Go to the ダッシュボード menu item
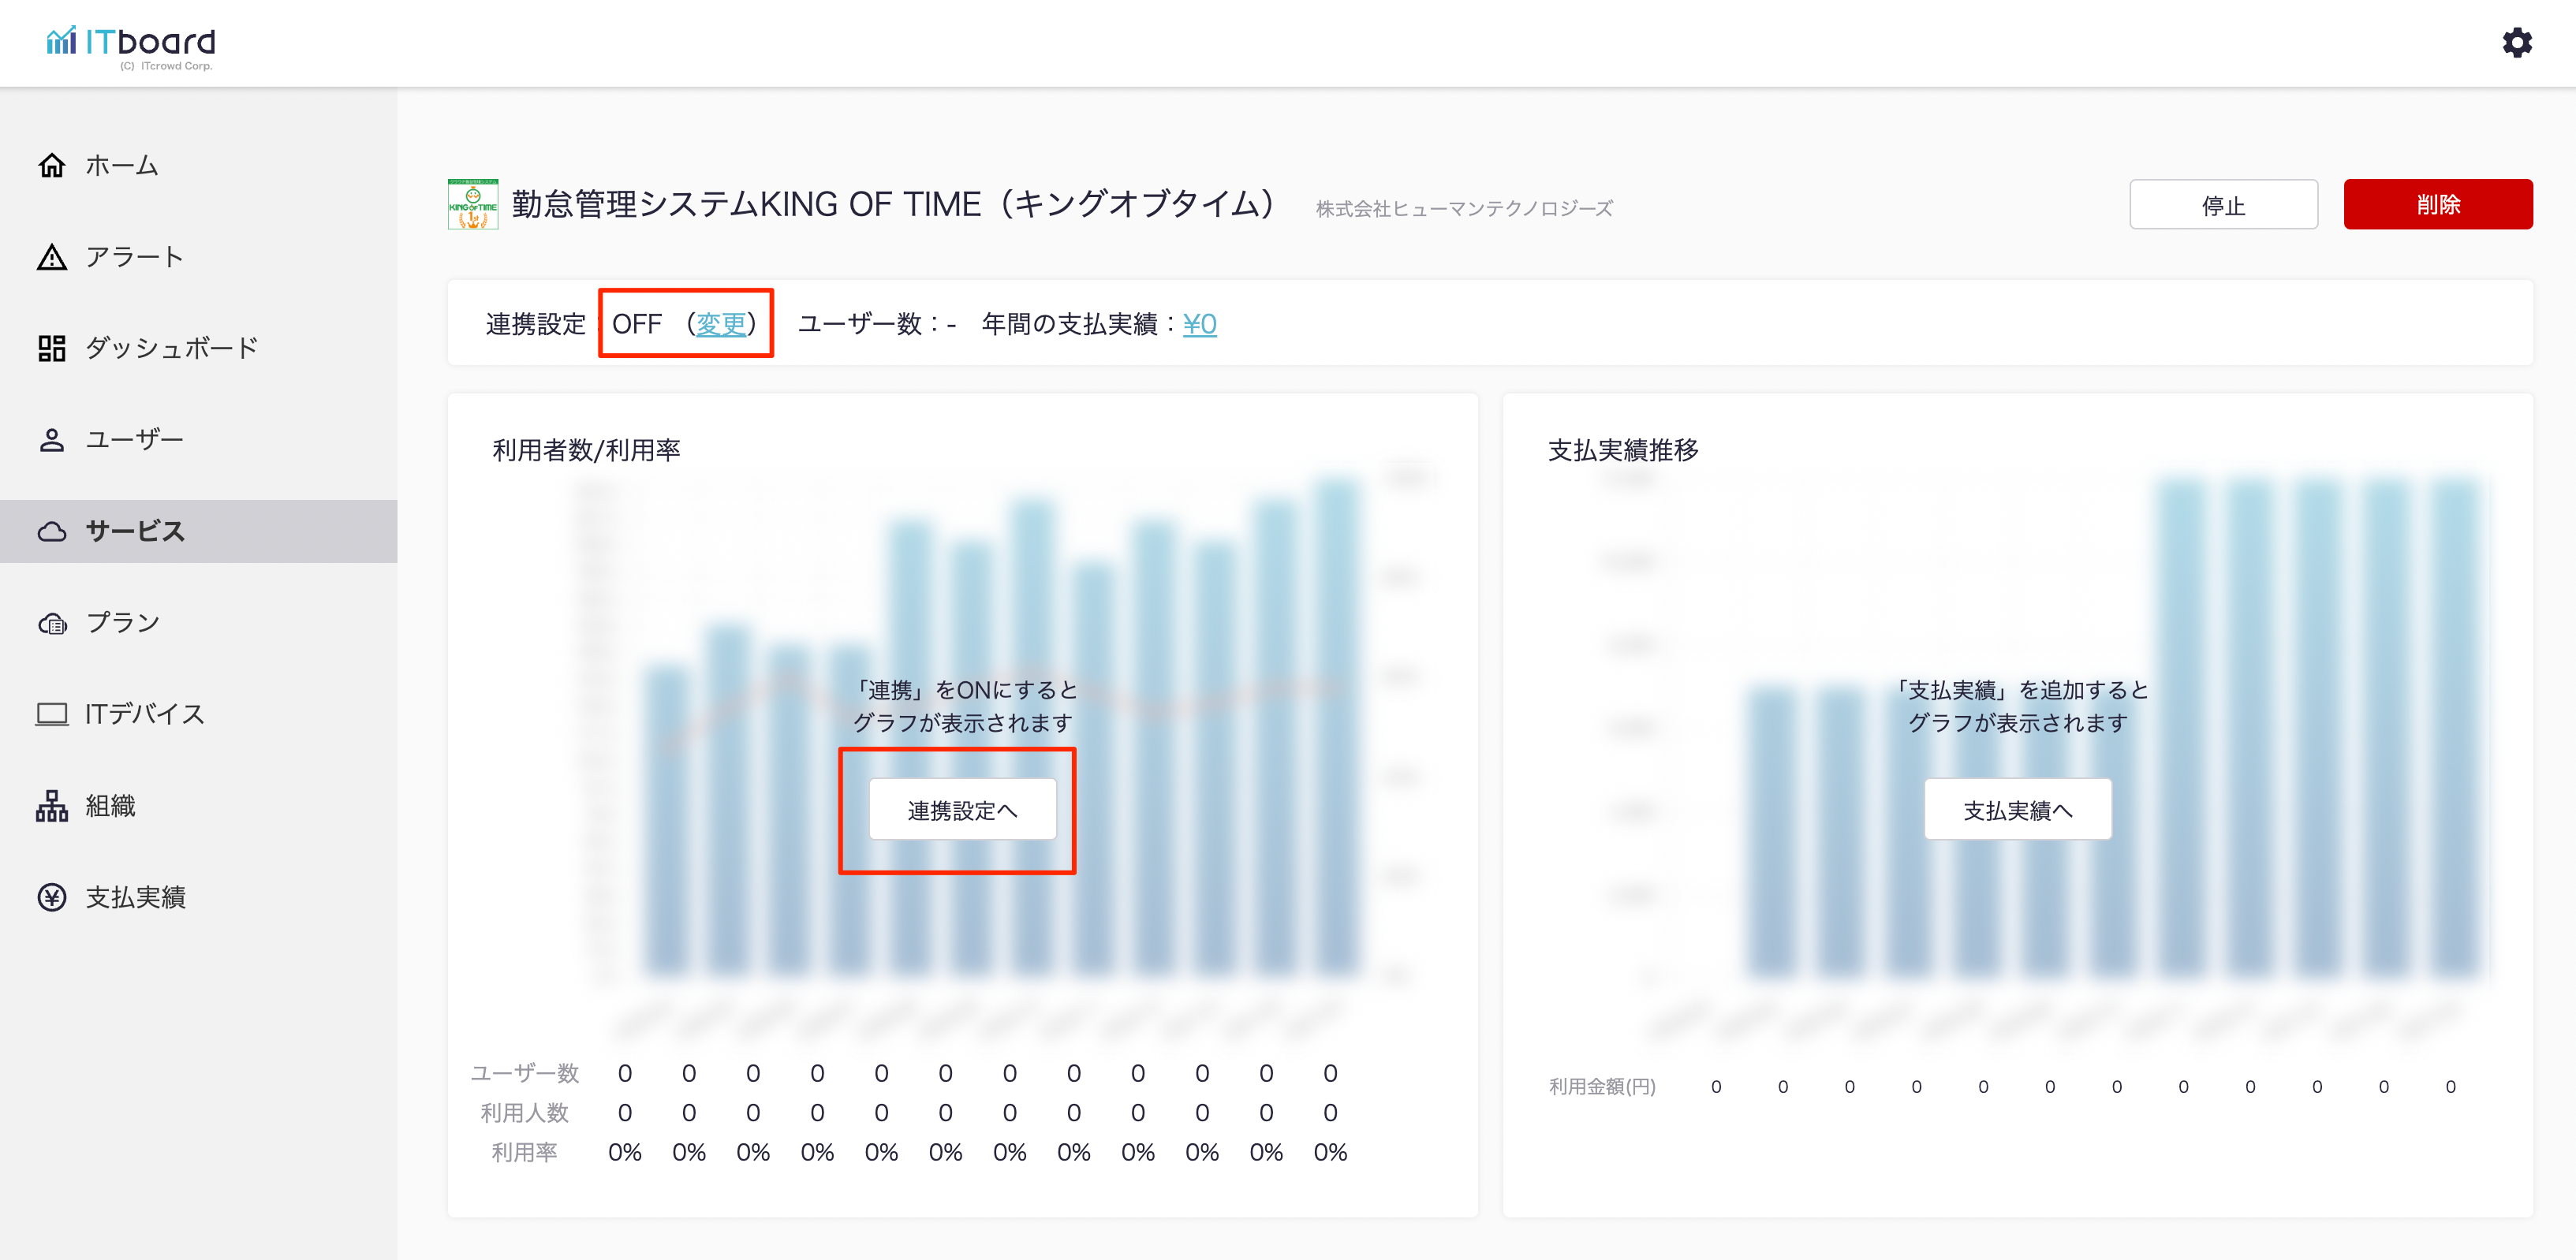The width and height of the screenshot is (2576, 1260). tap(171, 348)
